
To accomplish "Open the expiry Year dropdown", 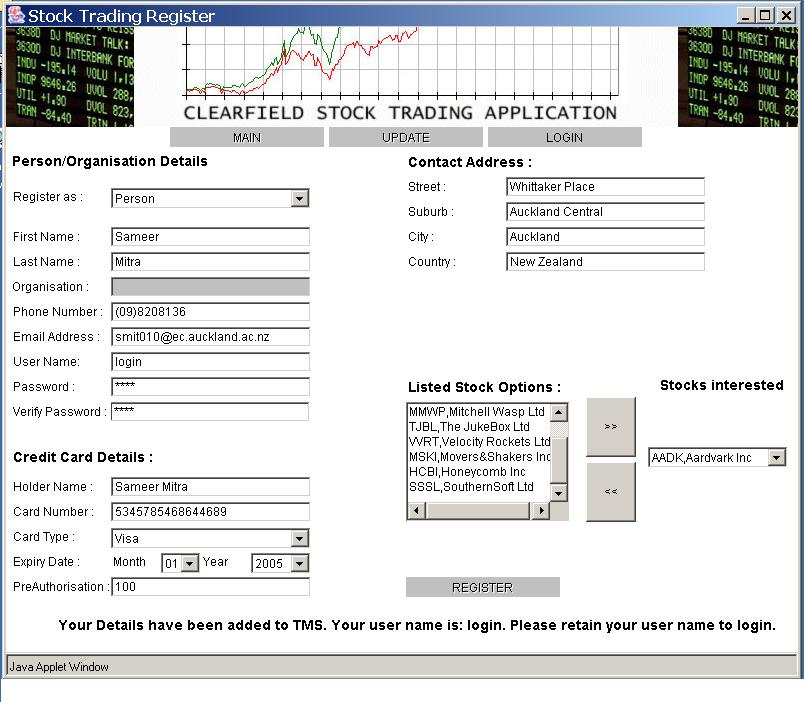I will pyautogui.click(x=300, y=564).
